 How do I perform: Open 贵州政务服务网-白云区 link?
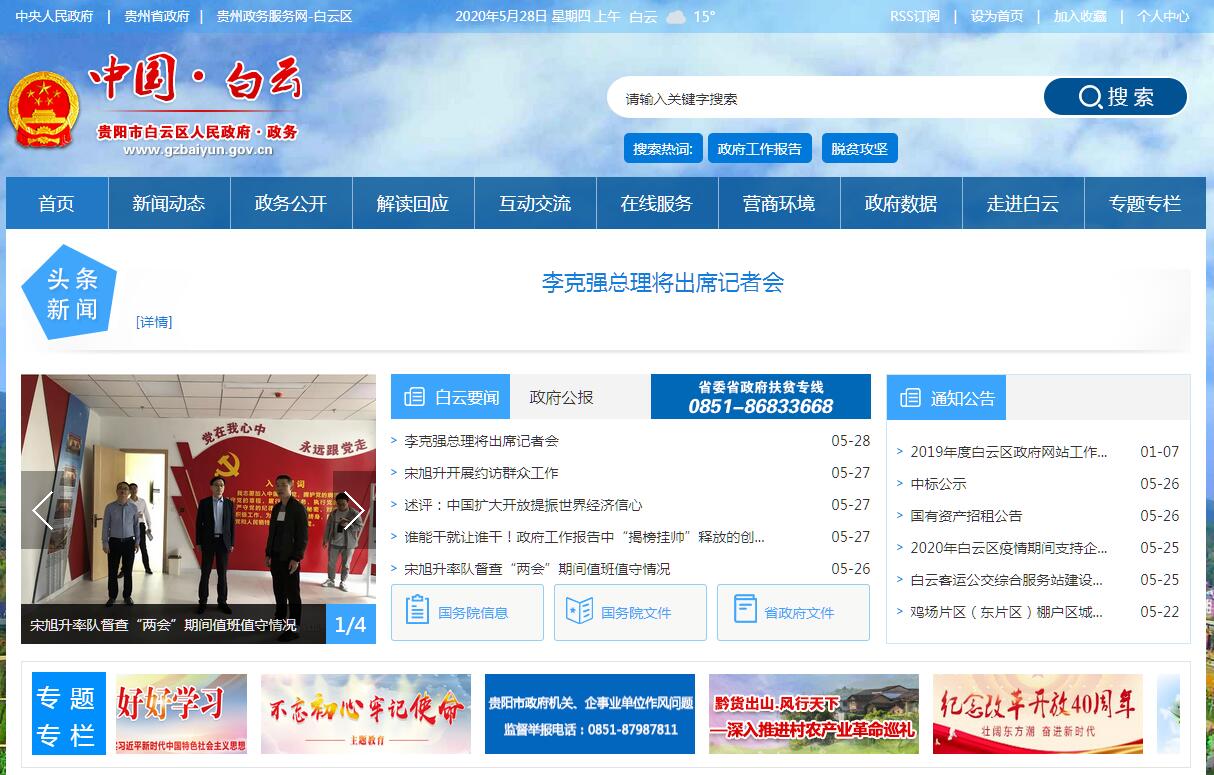click(x=284, y=16)
